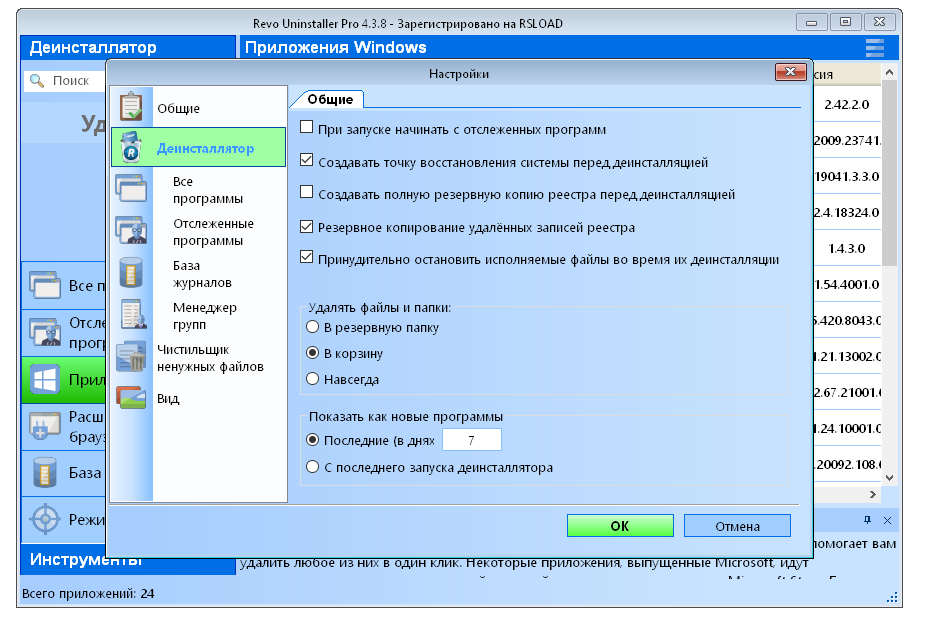Image resolution: width=927 pixels, height=623 pixels.
Task: Click the Отмена button
Action: click(737, 525)
